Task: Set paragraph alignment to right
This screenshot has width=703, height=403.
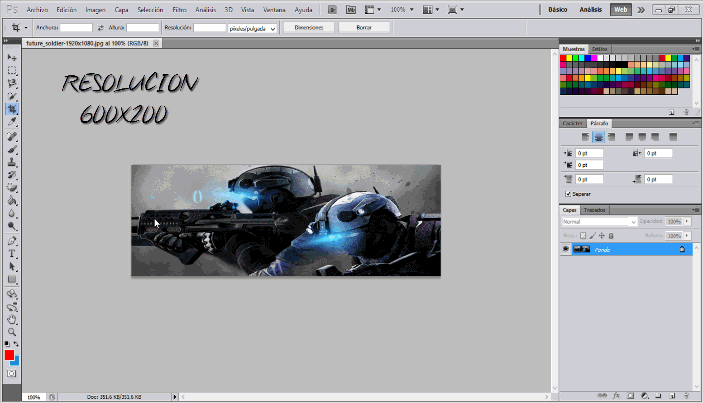Action: [611, 137]
